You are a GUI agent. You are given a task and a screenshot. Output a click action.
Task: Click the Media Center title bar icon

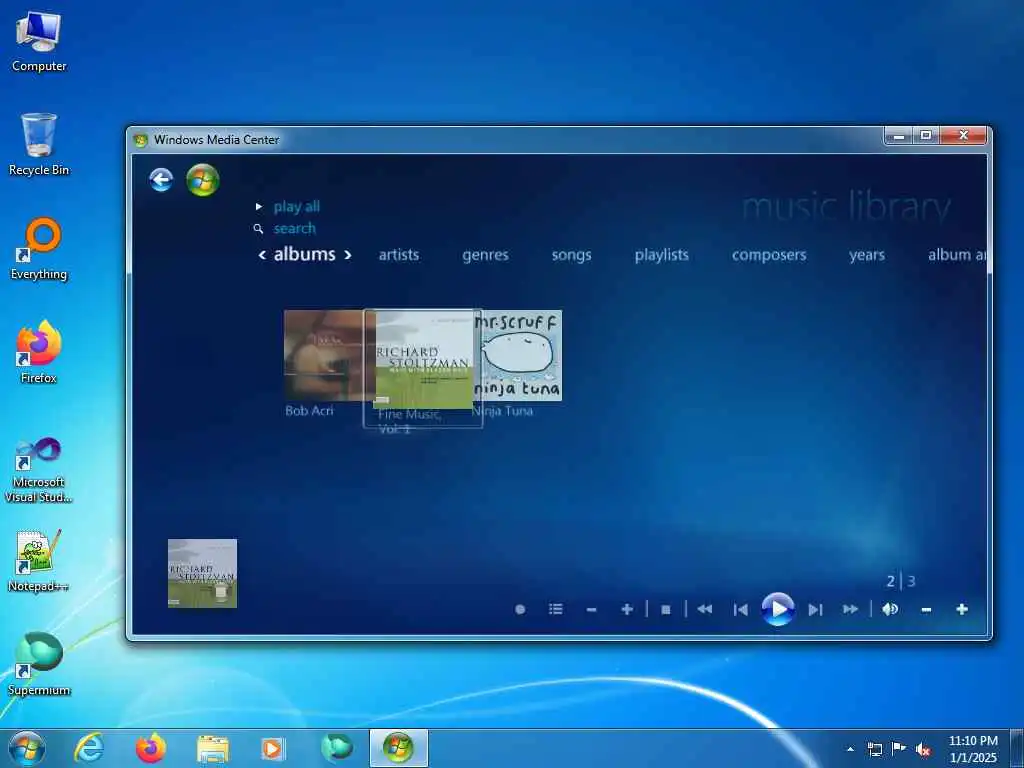[140, 140]
